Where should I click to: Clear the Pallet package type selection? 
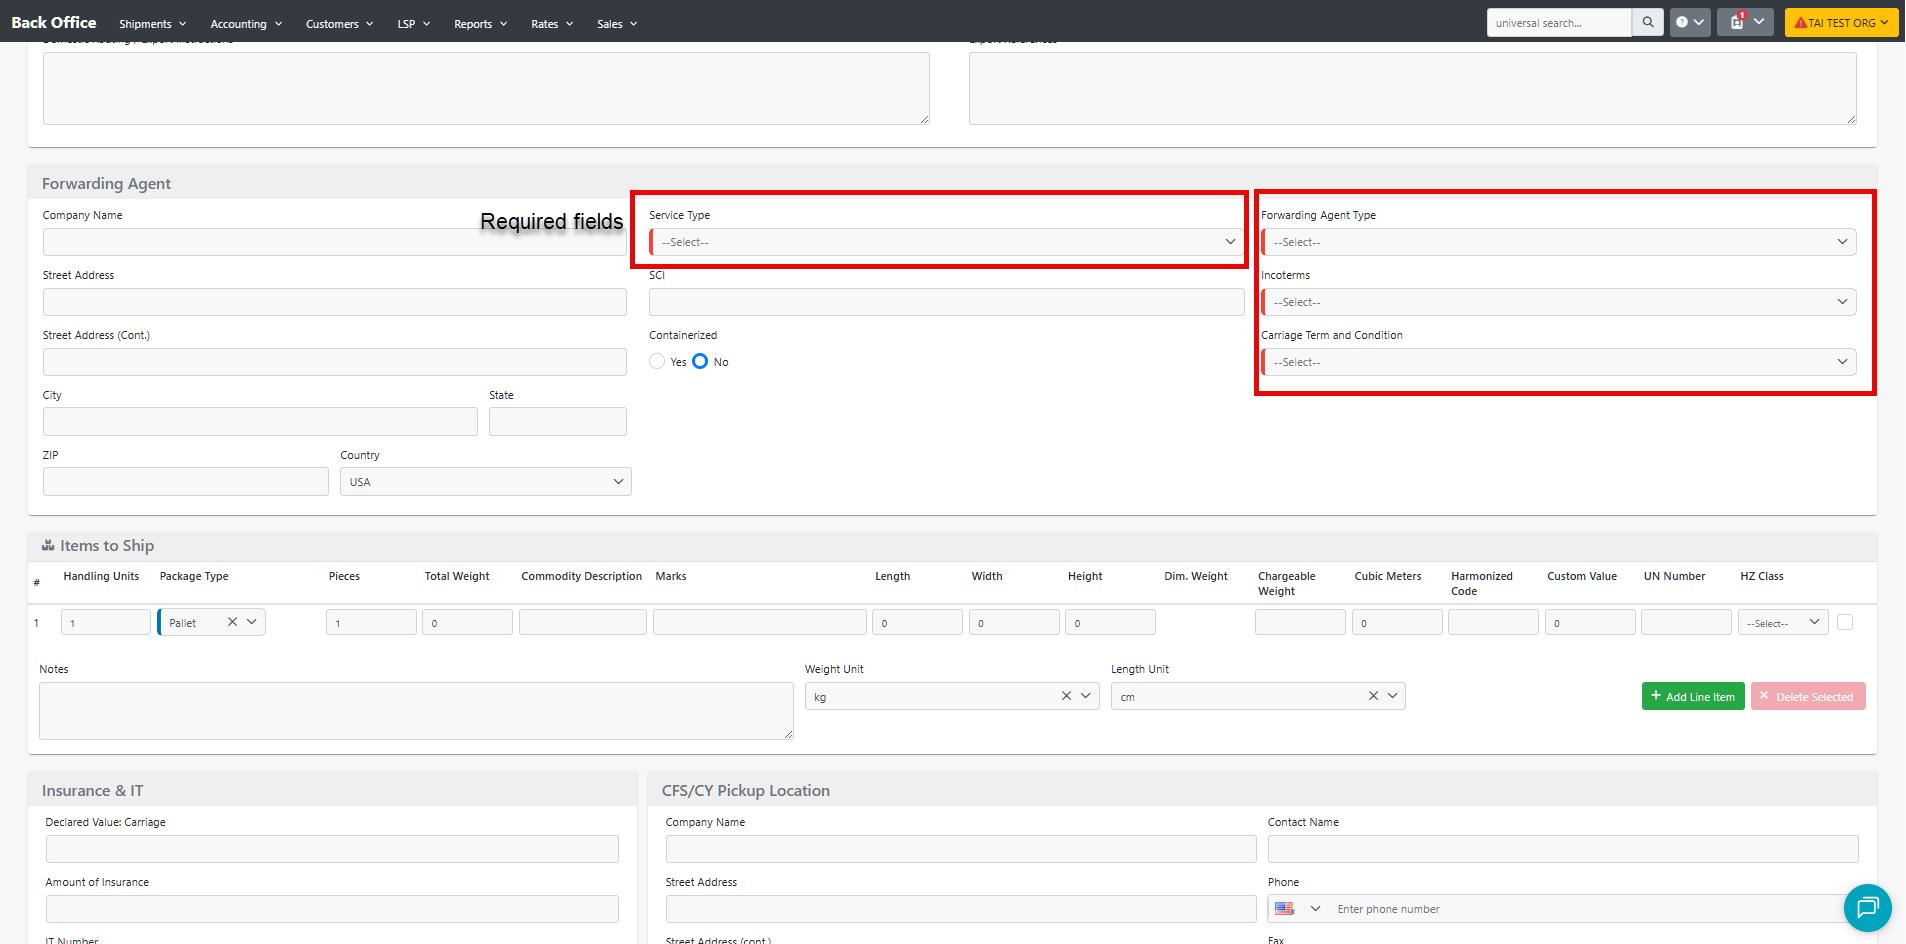pos(232,622)
